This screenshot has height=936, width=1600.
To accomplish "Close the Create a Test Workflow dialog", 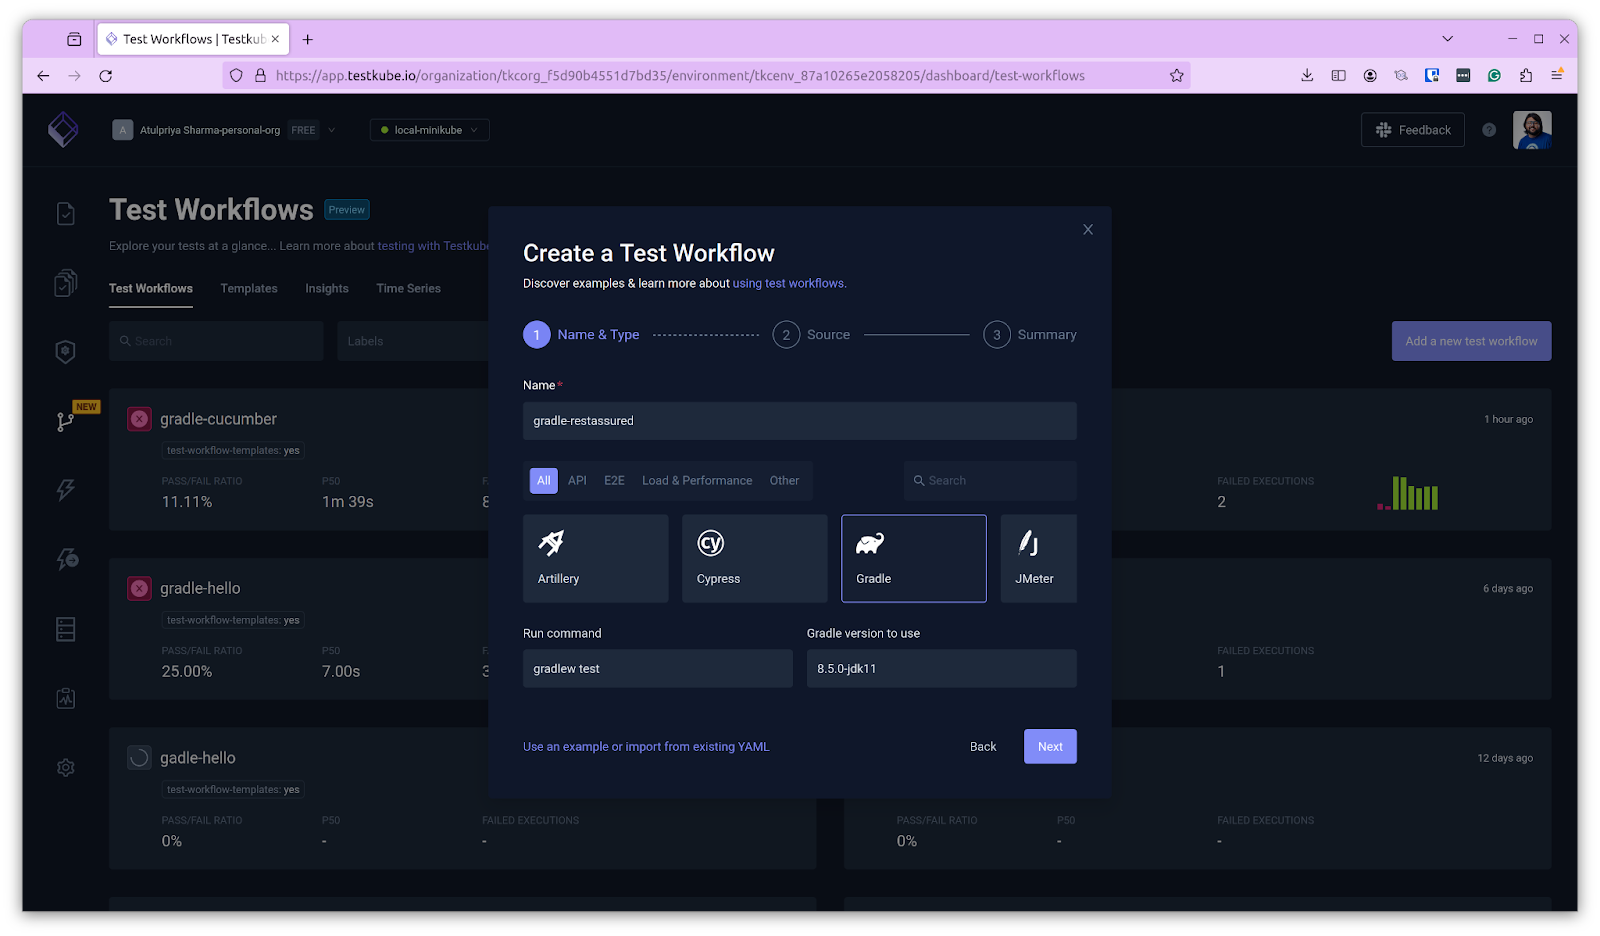I will 1088,230.
